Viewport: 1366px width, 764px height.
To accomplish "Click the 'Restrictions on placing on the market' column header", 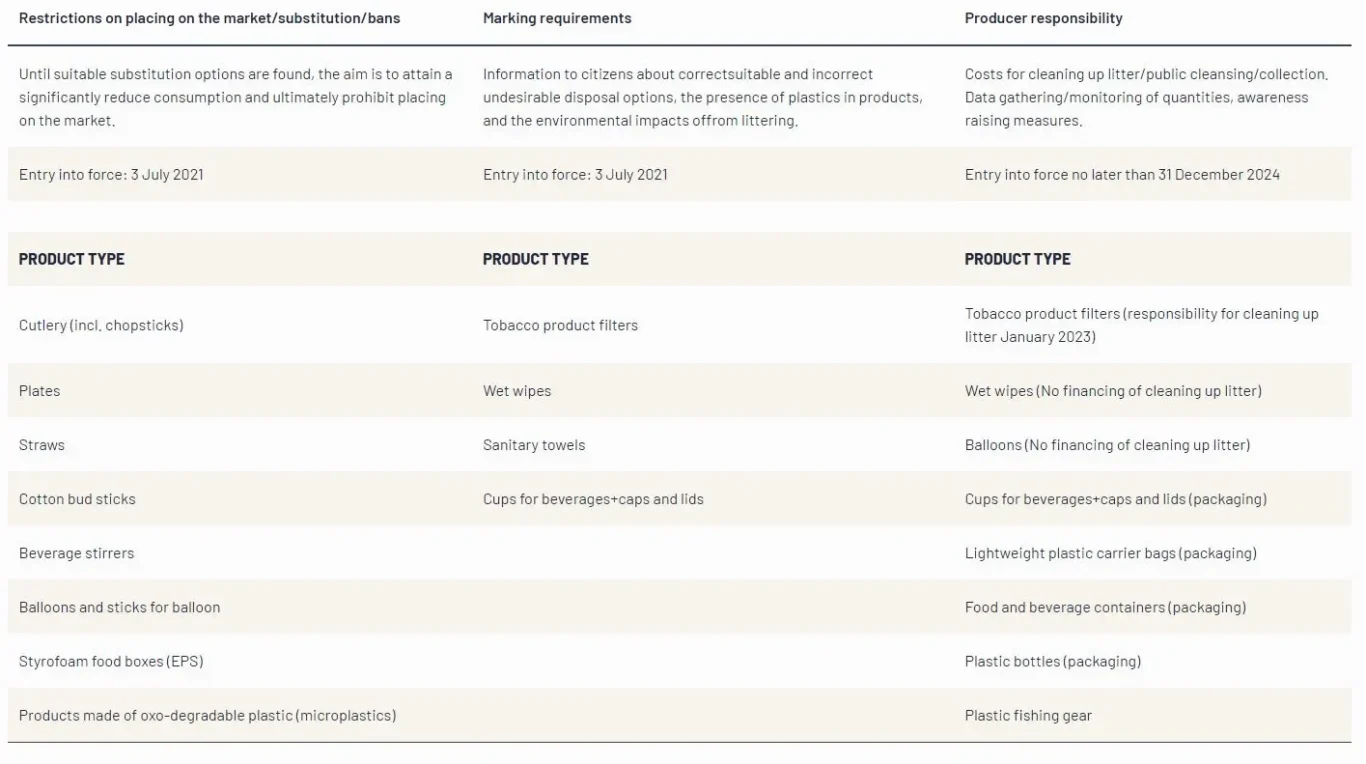I will pos(210,18).
